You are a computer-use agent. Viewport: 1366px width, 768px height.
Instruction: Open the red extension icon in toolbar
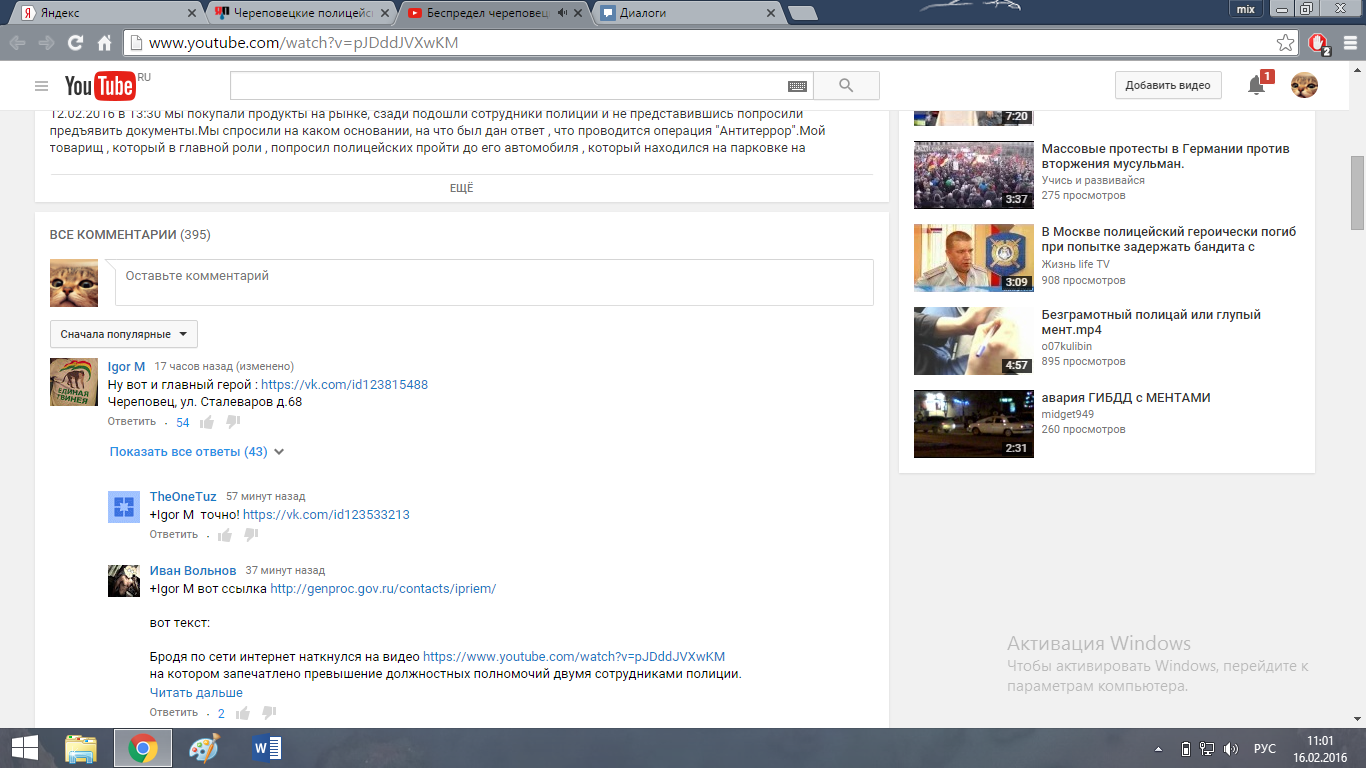click(x=1319, y=43)
